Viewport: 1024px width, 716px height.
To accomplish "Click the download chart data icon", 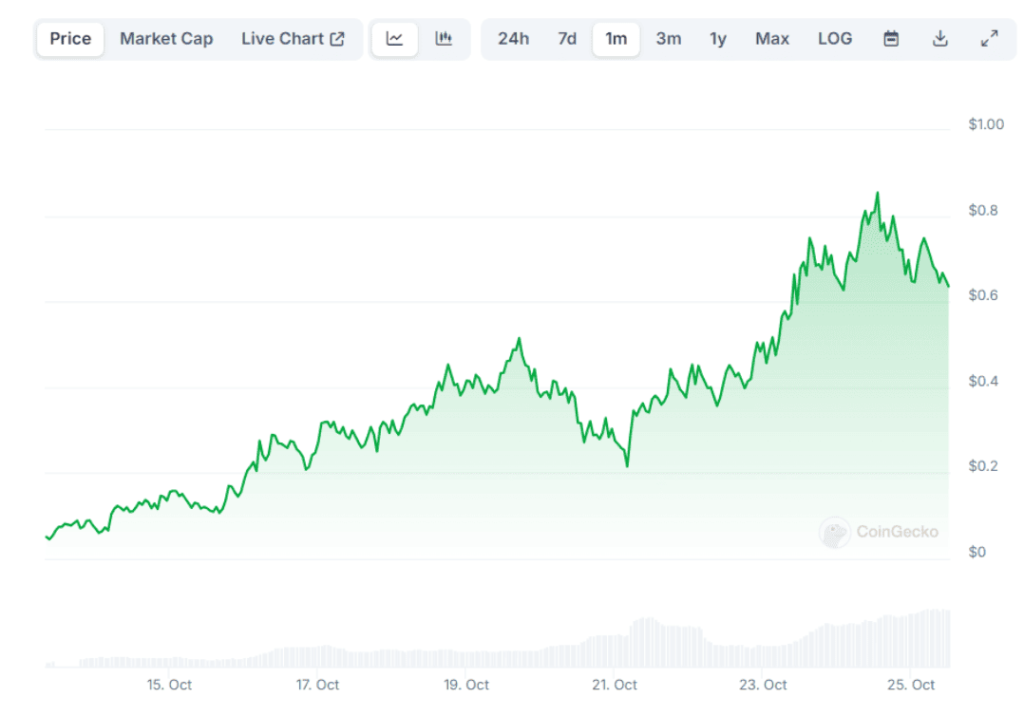I will pos(940,38).
